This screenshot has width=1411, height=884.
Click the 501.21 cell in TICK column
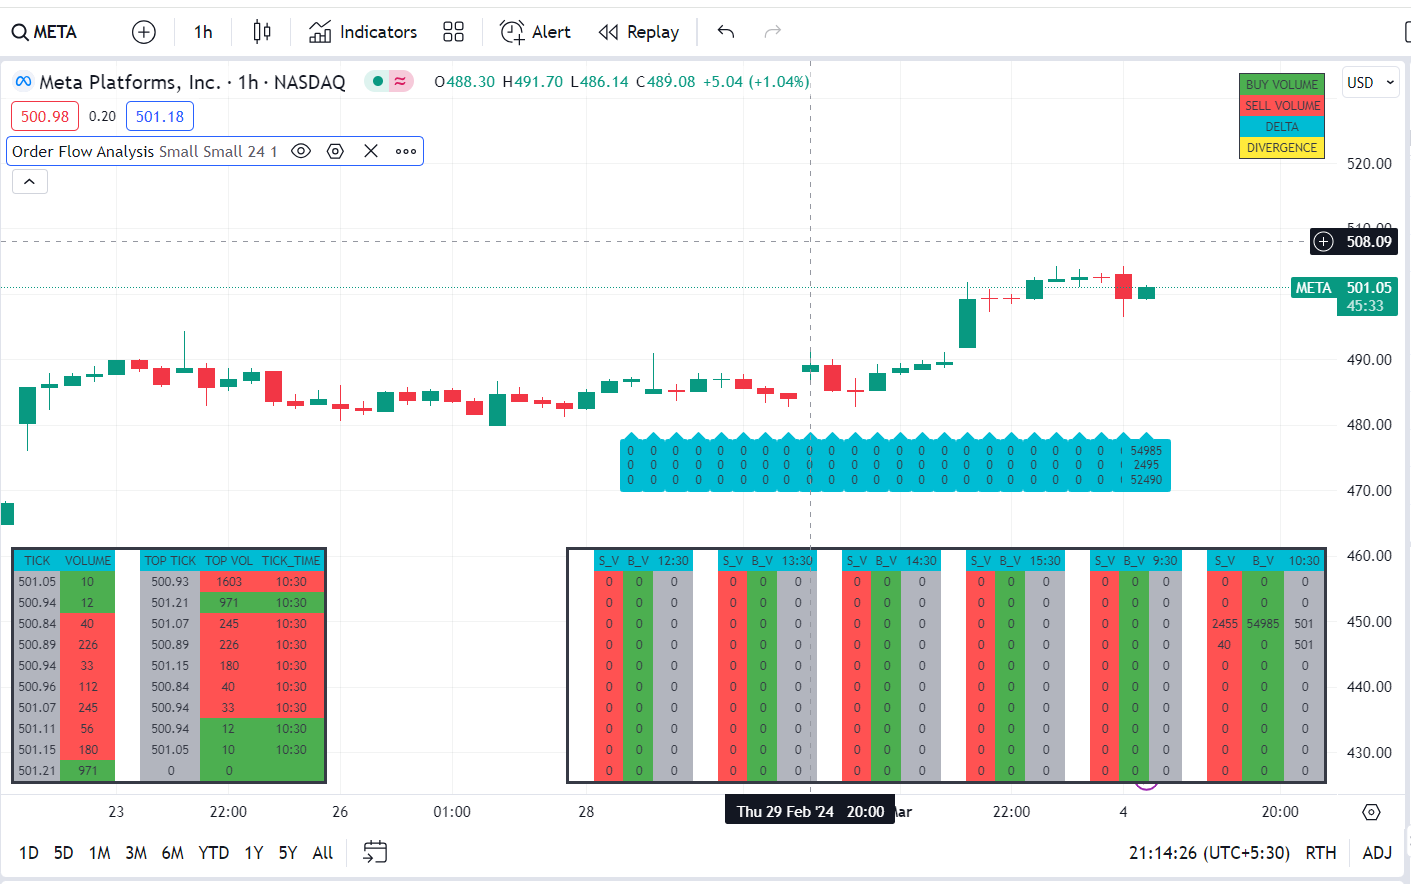pos(37,770)
